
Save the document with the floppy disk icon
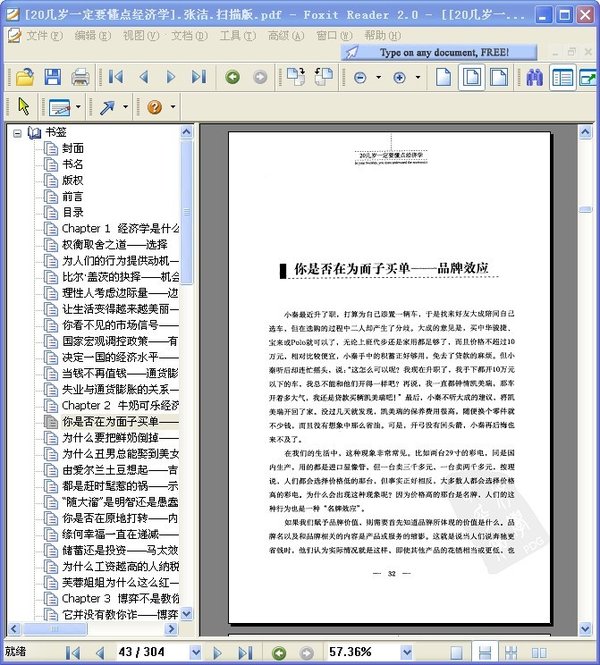coord(53,77)
